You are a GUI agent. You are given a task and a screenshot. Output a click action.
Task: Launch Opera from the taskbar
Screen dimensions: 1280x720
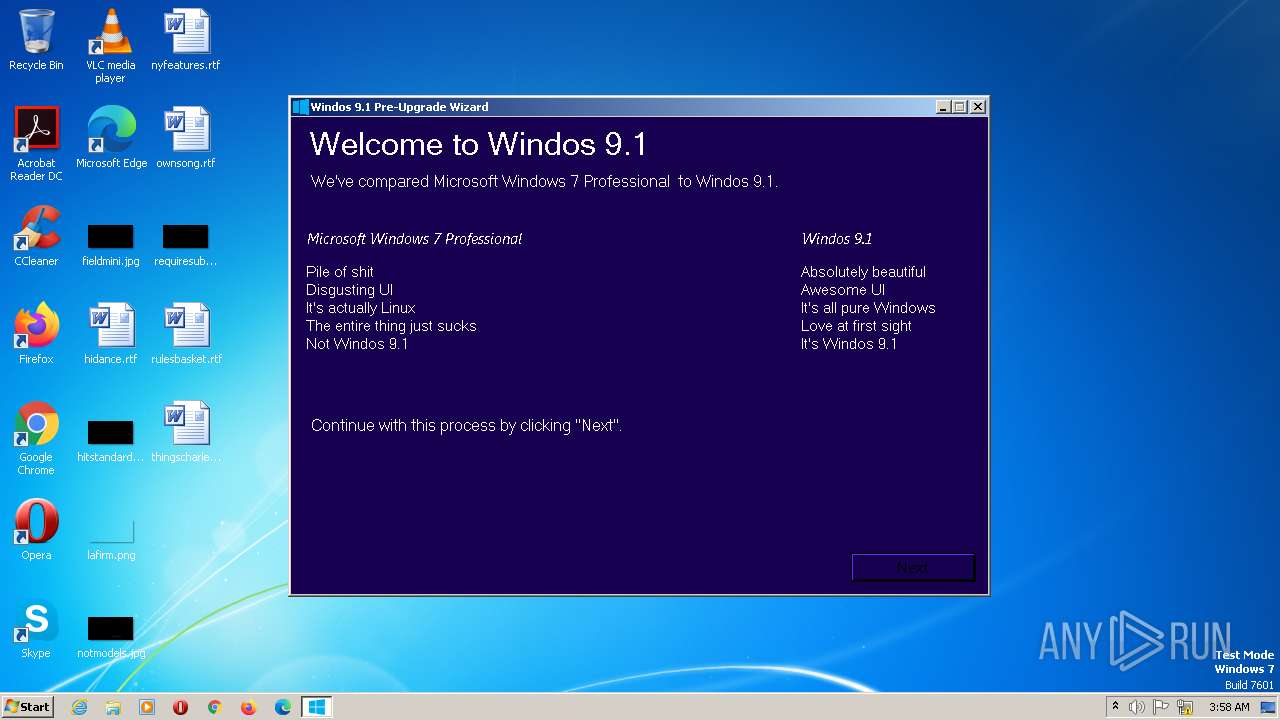click(181, 707)
